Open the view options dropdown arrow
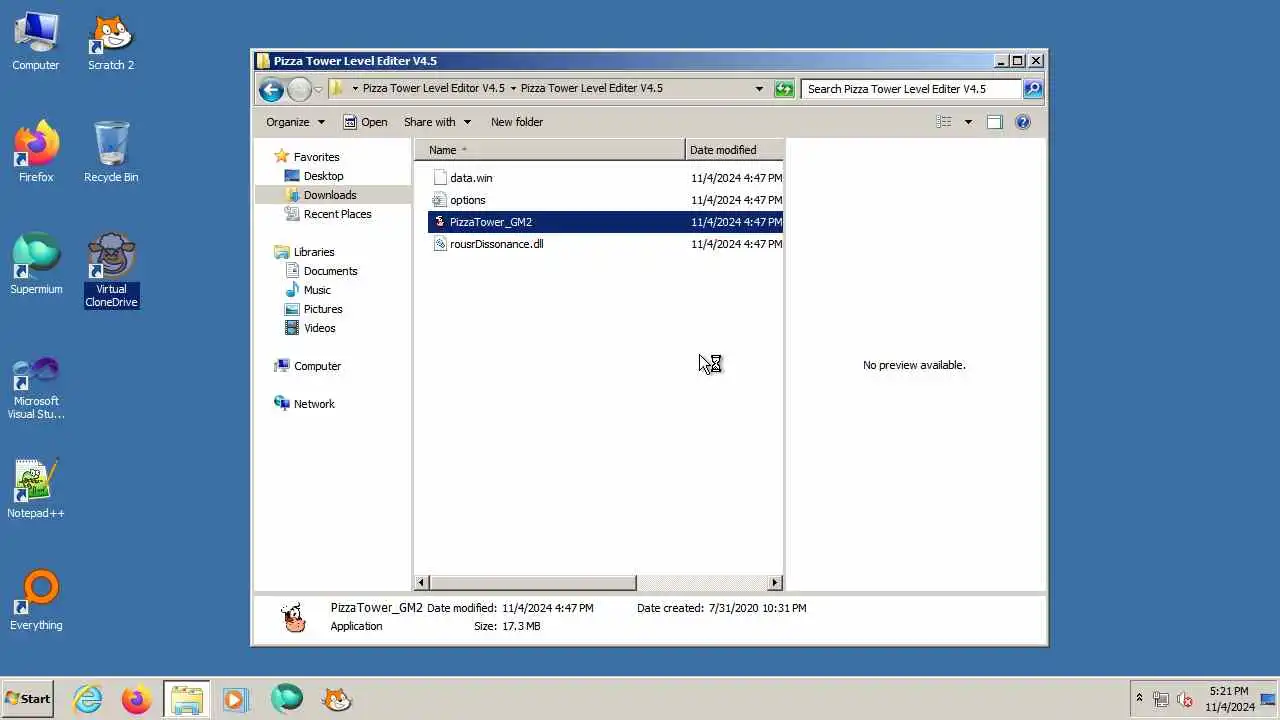Viewport: 1280px width, 720px height. [x=968, y=122]
